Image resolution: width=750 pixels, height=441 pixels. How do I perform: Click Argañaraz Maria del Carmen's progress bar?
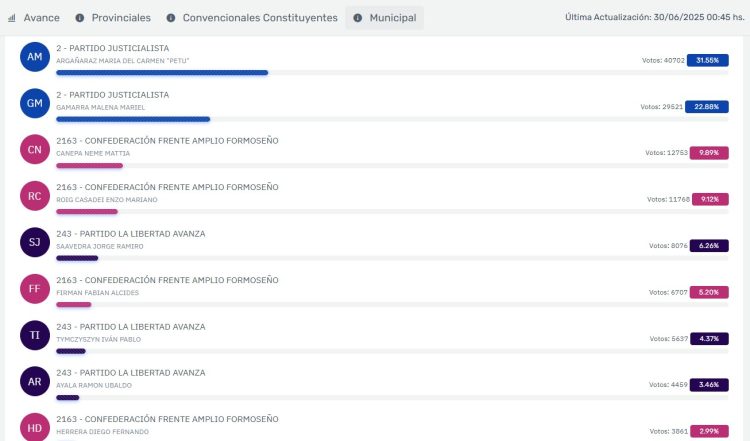(x=162, y=72)
